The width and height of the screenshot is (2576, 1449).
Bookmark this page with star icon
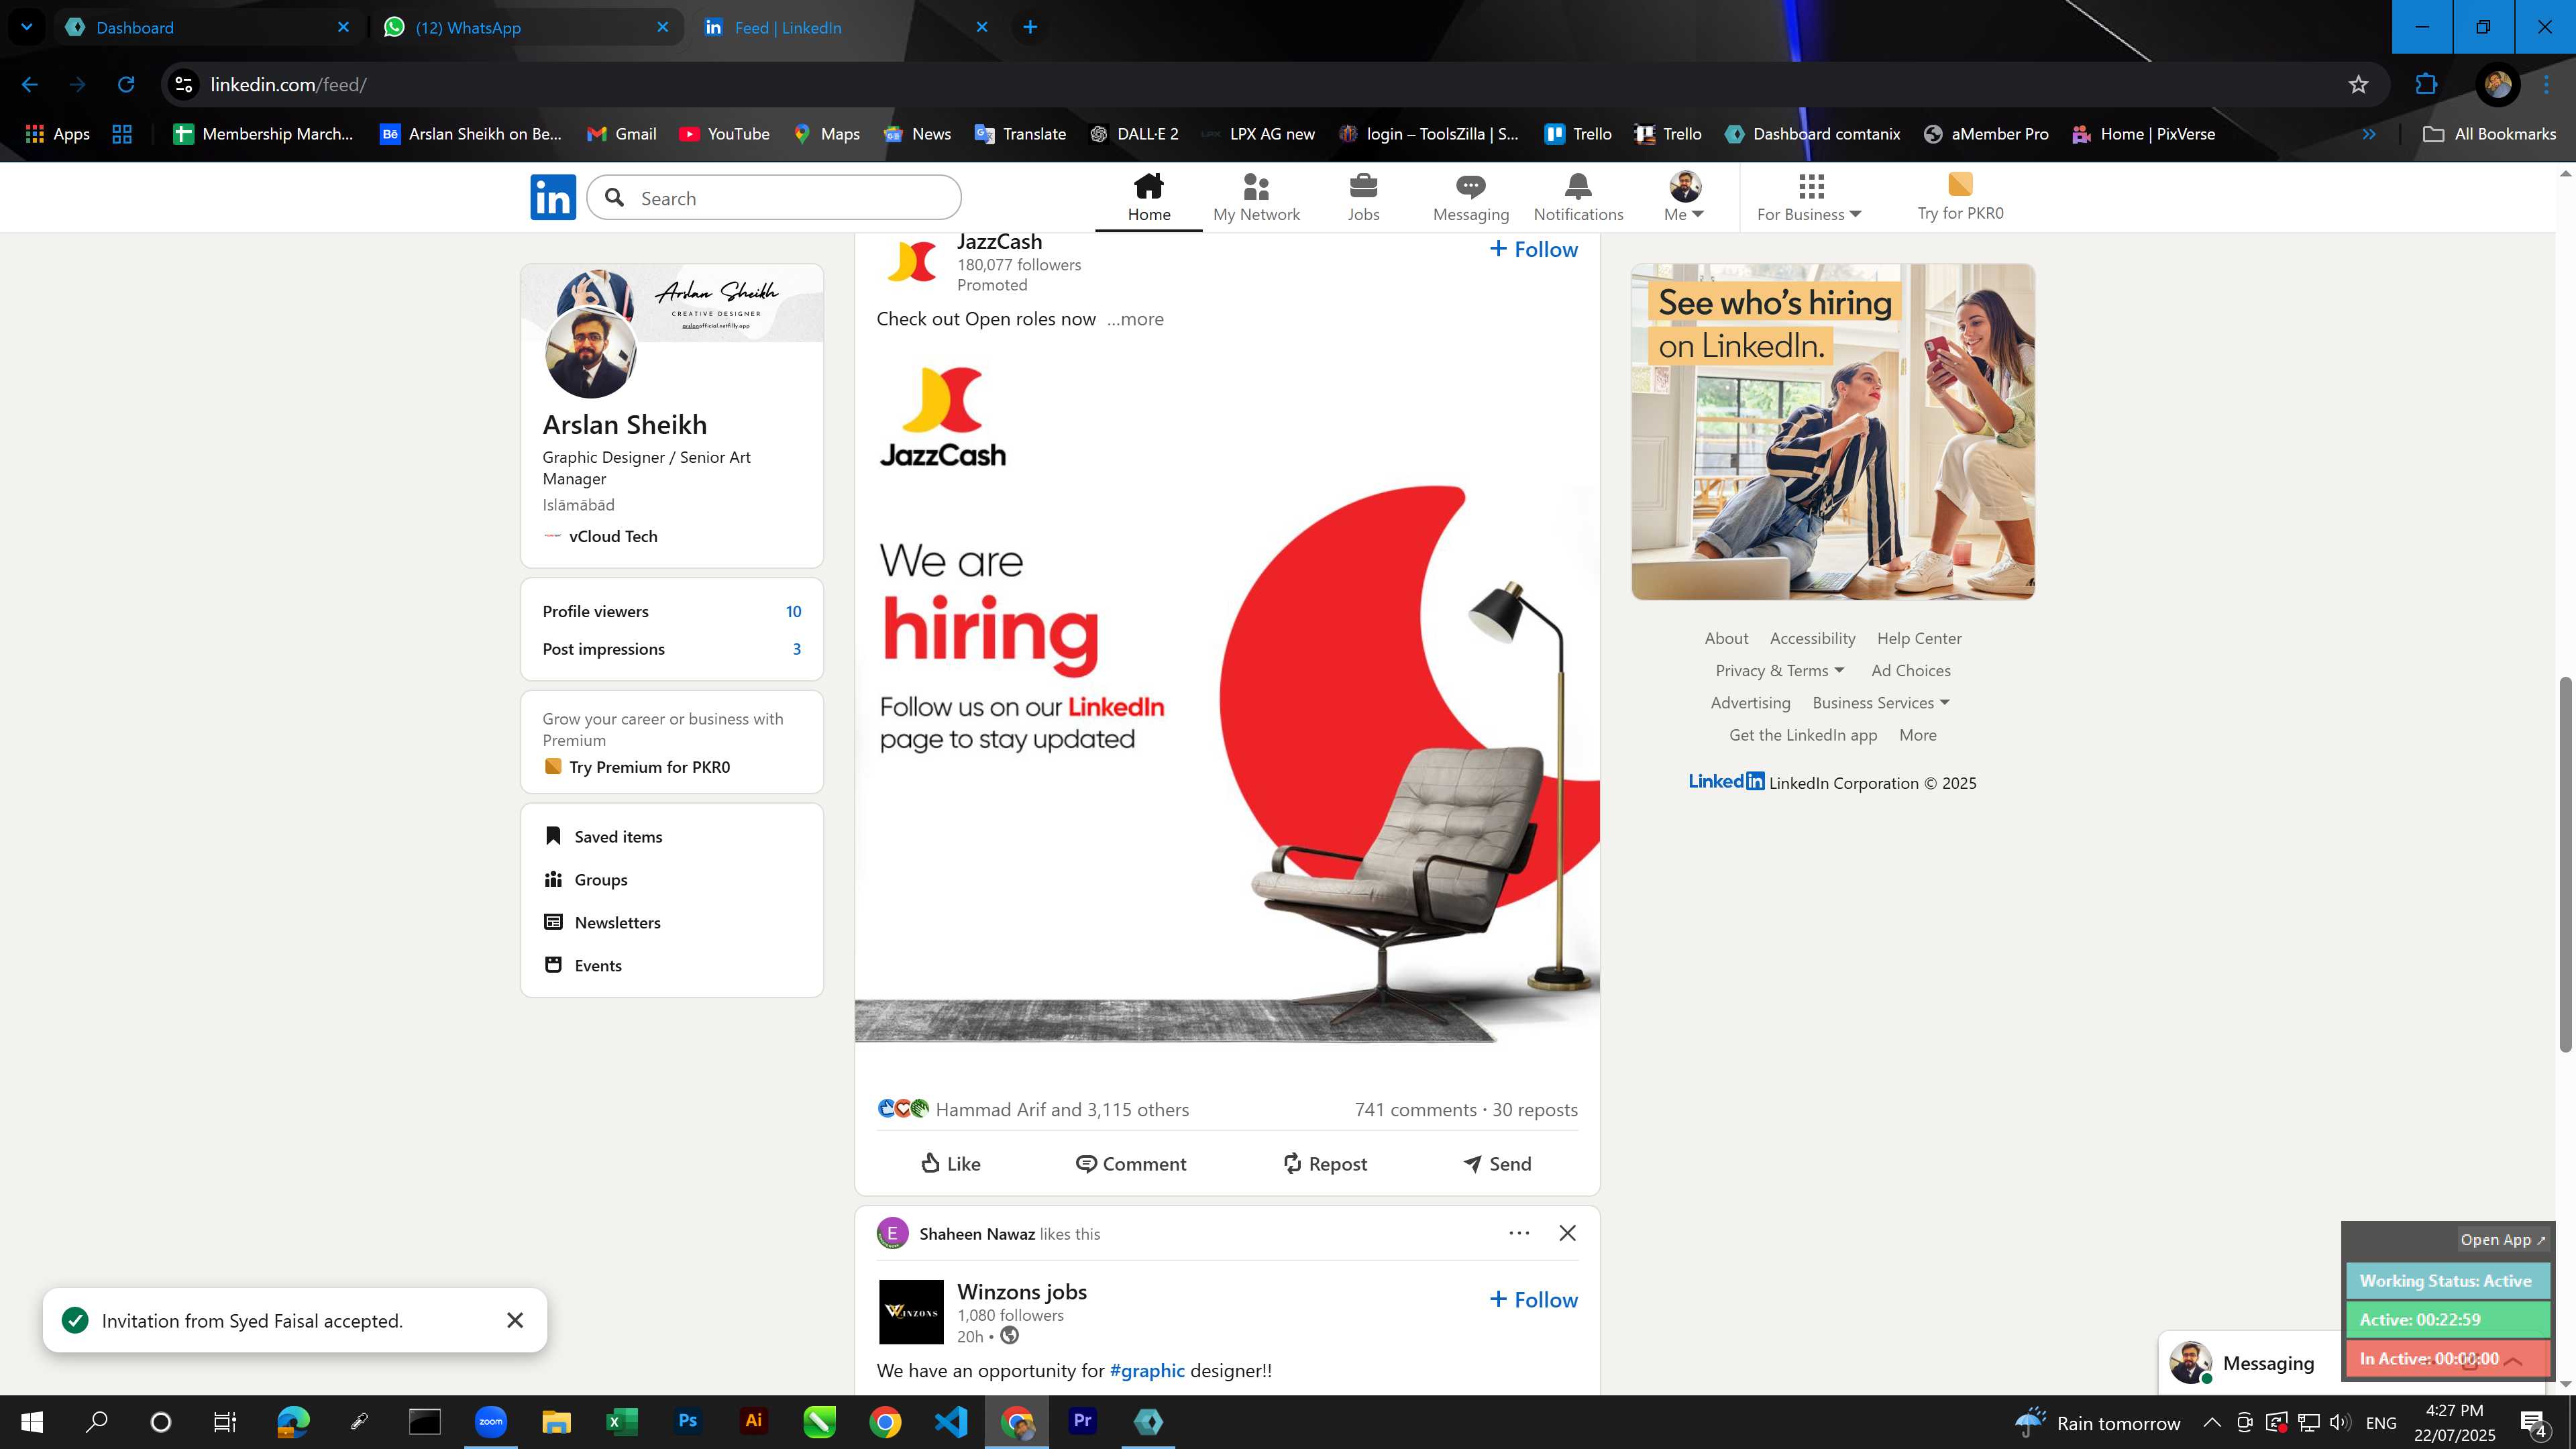coord(2358,84)
